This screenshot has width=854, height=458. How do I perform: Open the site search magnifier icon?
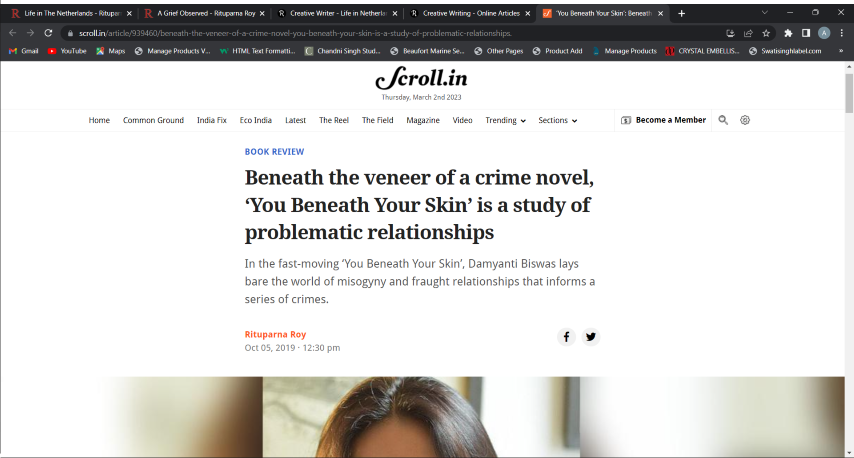click(x=723, y=120)
